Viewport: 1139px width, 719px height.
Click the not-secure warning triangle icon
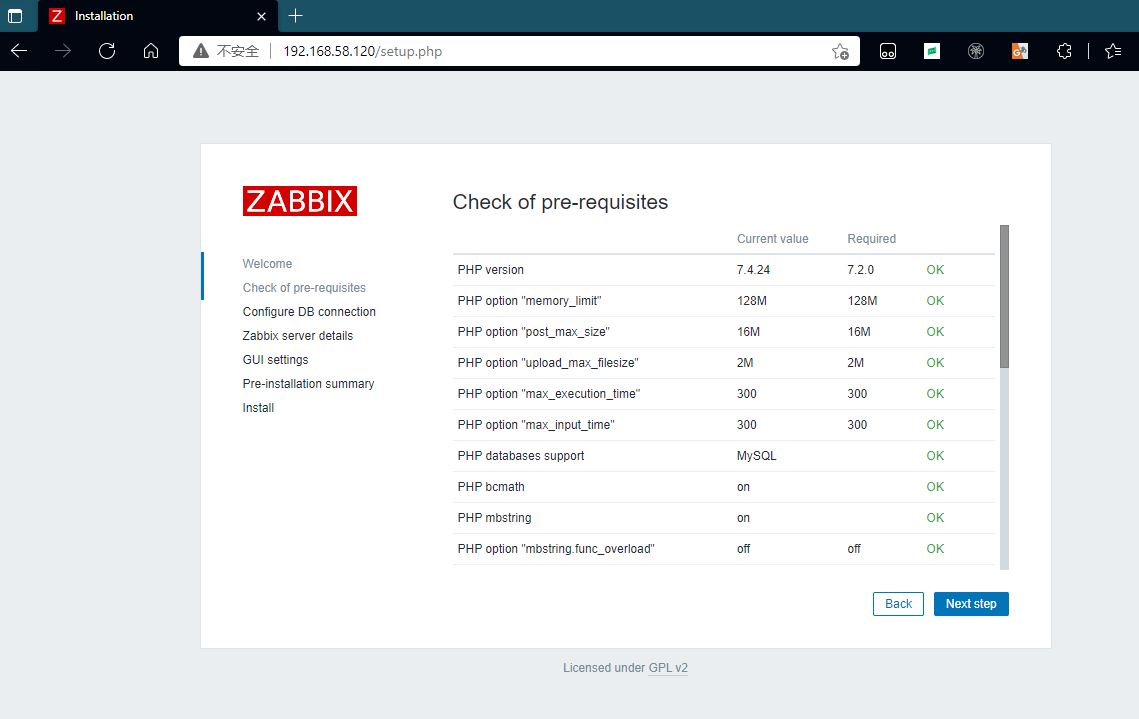[x=201, y=51]
